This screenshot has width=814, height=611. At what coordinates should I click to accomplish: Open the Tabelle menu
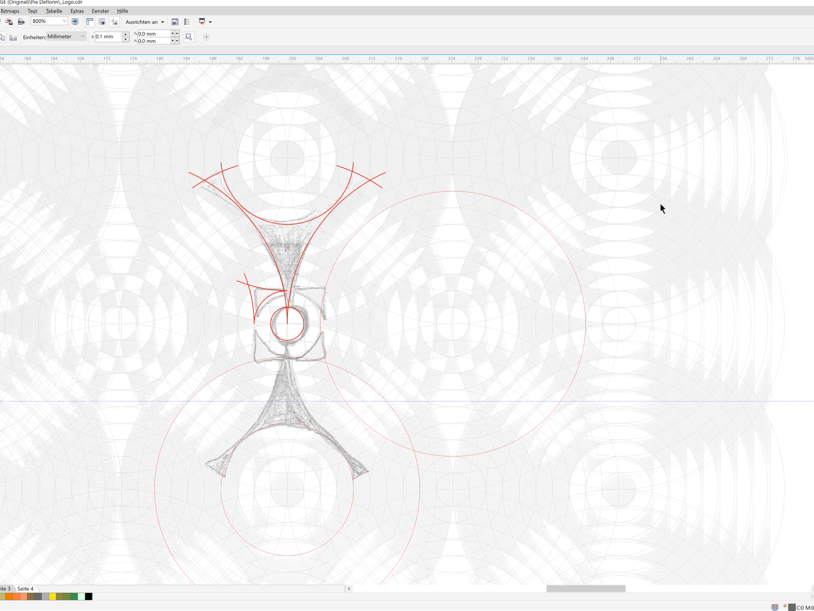[54, 11]
